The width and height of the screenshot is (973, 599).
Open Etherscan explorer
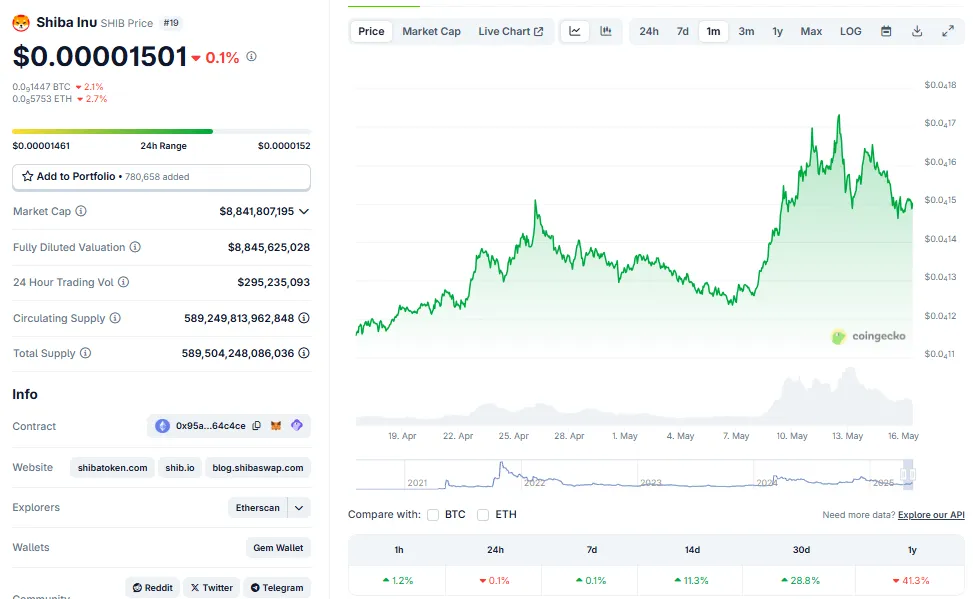click(258, 508)
